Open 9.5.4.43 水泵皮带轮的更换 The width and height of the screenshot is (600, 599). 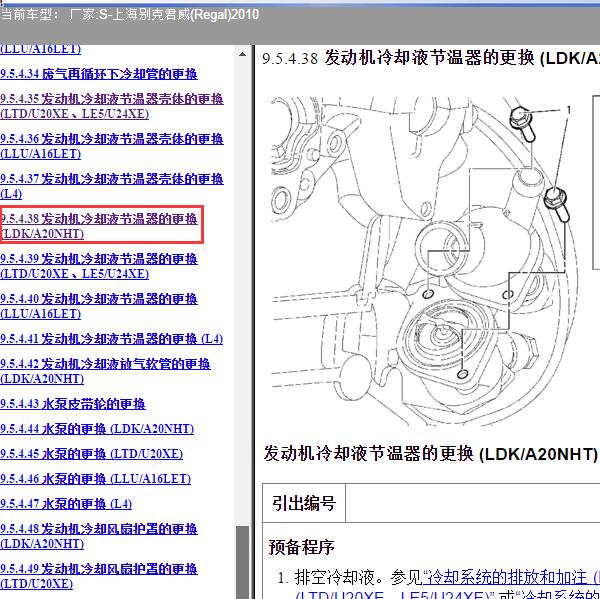(x=73, y=404)
